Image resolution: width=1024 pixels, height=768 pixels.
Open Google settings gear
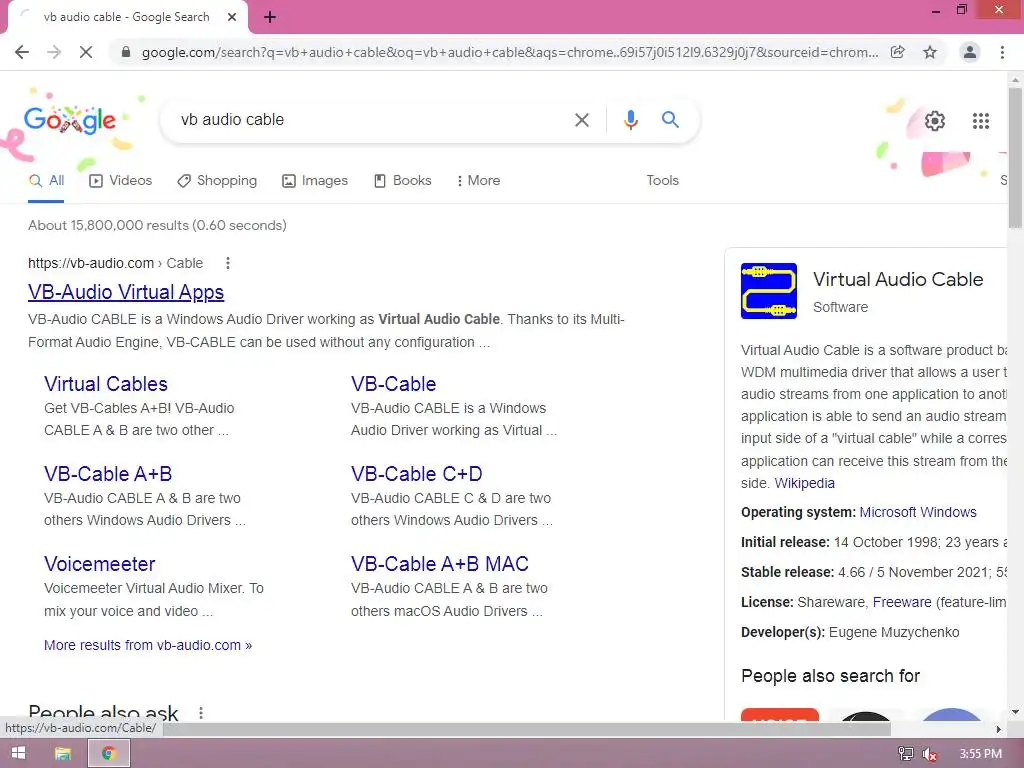(x=935, y=121)
